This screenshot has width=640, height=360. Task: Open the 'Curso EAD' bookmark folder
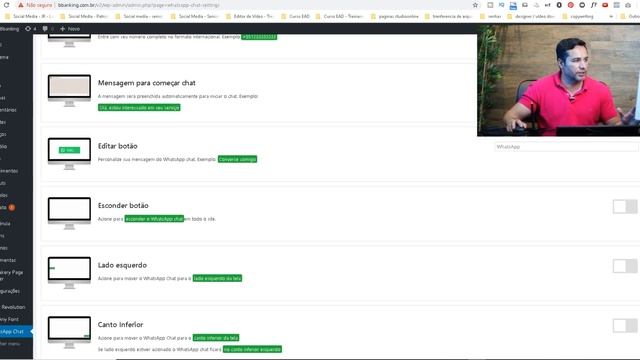pyautogui.click(x=296, y=16)
